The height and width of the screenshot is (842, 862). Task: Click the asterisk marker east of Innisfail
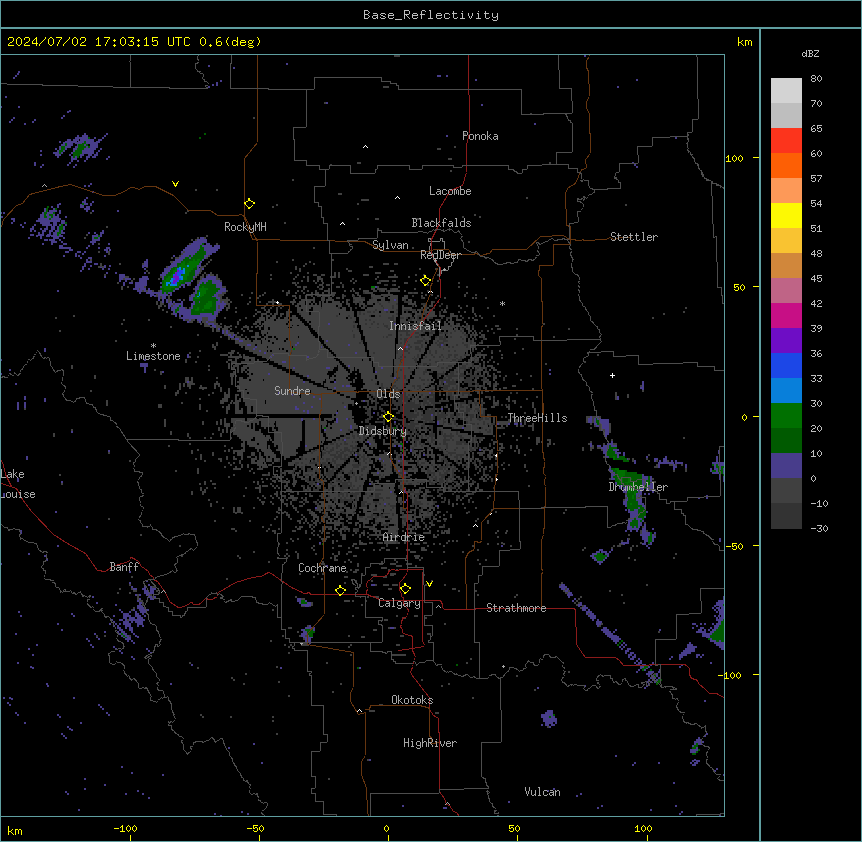tap(502, 303)
